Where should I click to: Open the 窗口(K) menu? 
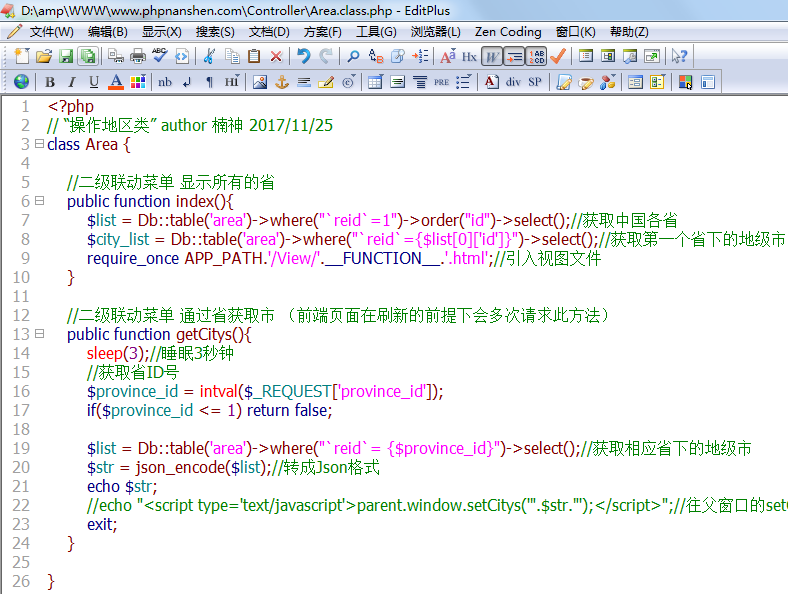[575, 32]
